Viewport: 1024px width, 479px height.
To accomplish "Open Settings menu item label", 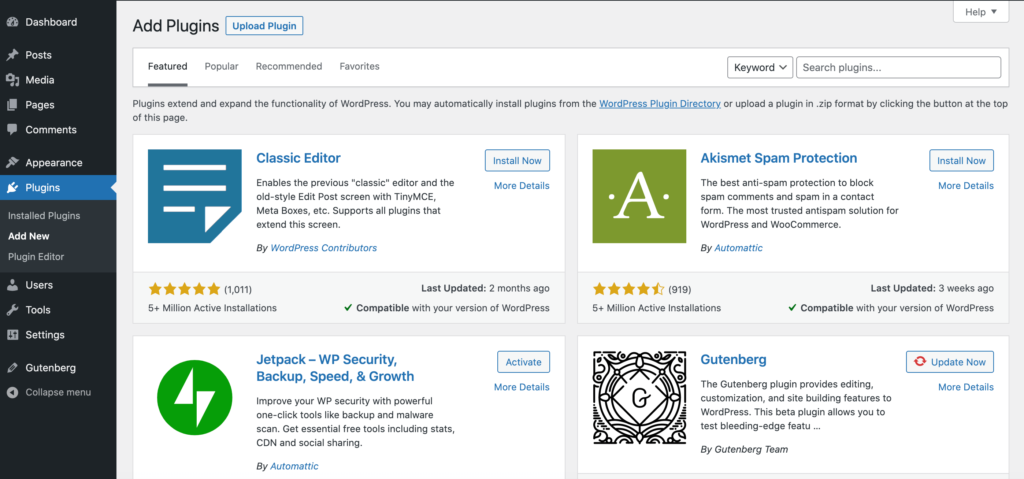I will tap(45, 335).
